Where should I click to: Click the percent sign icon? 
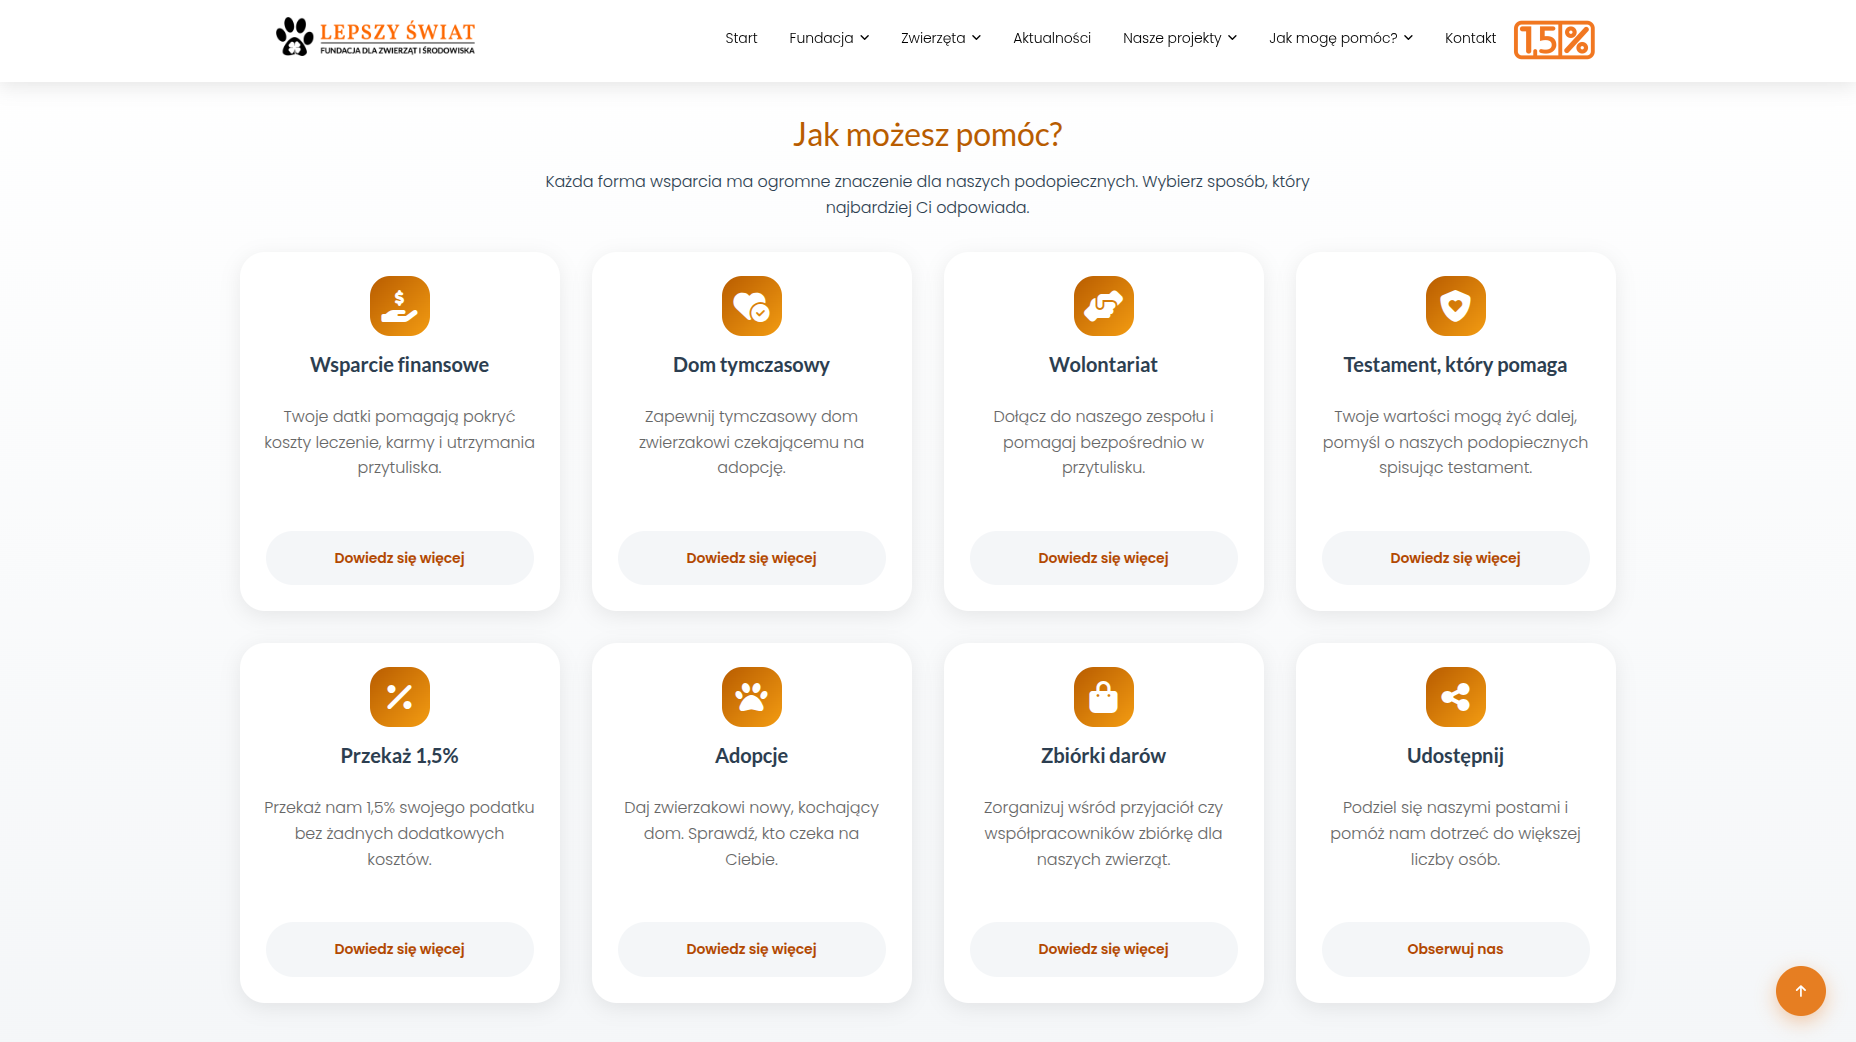tap(399, 697)
